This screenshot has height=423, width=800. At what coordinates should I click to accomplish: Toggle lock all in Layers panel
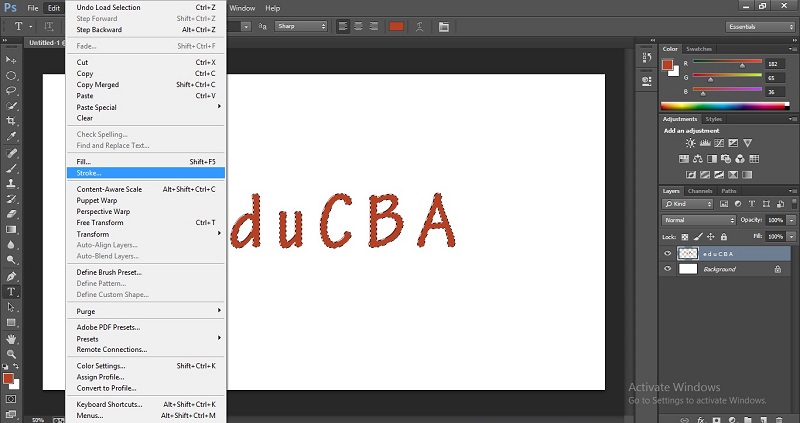[723, 237]
